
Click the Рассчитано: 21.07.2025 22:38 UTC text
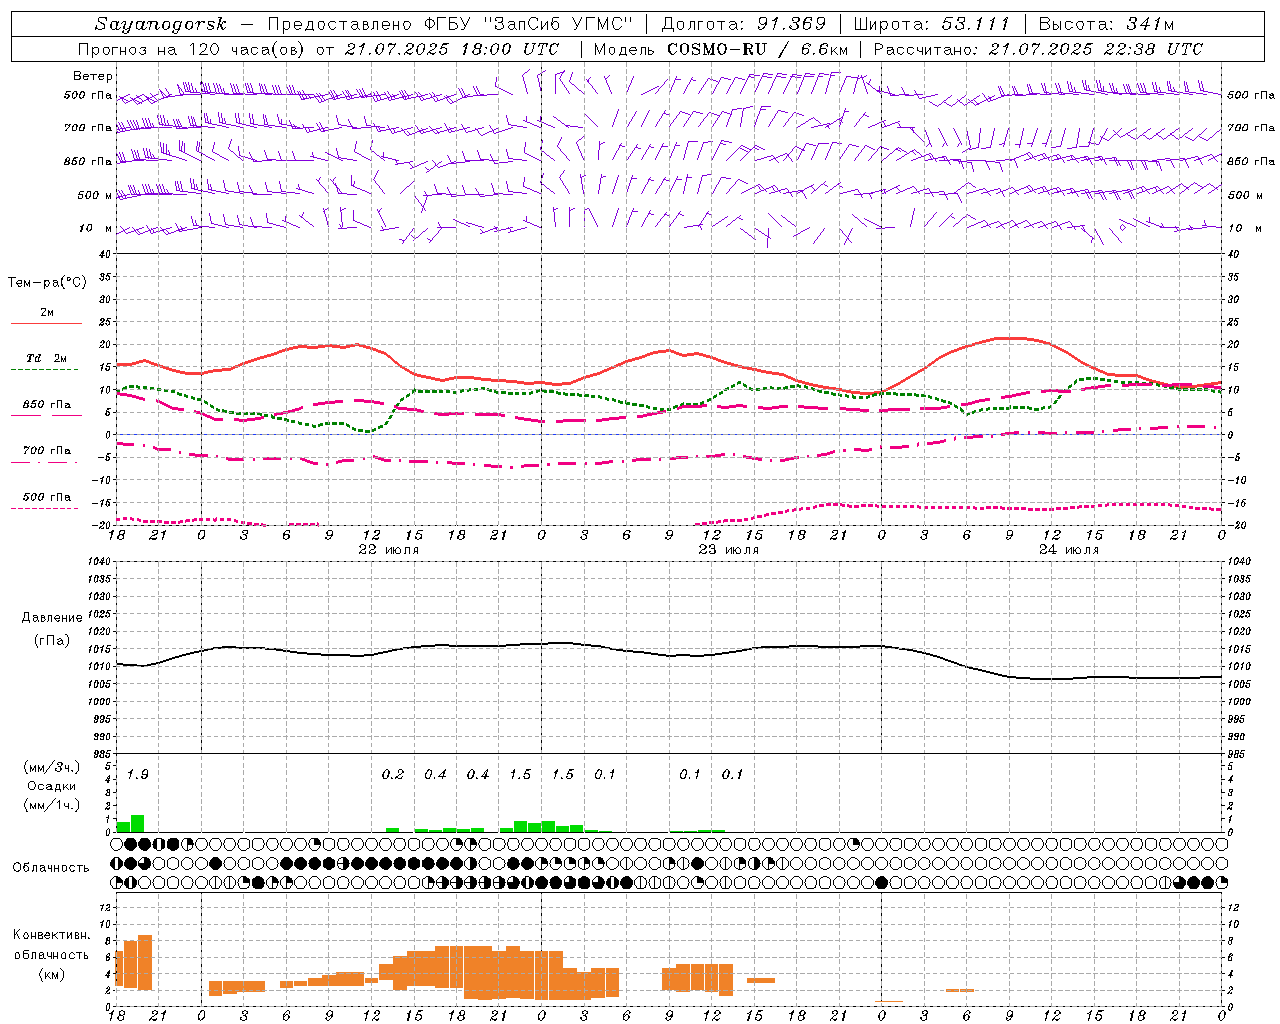[1038, 48]
